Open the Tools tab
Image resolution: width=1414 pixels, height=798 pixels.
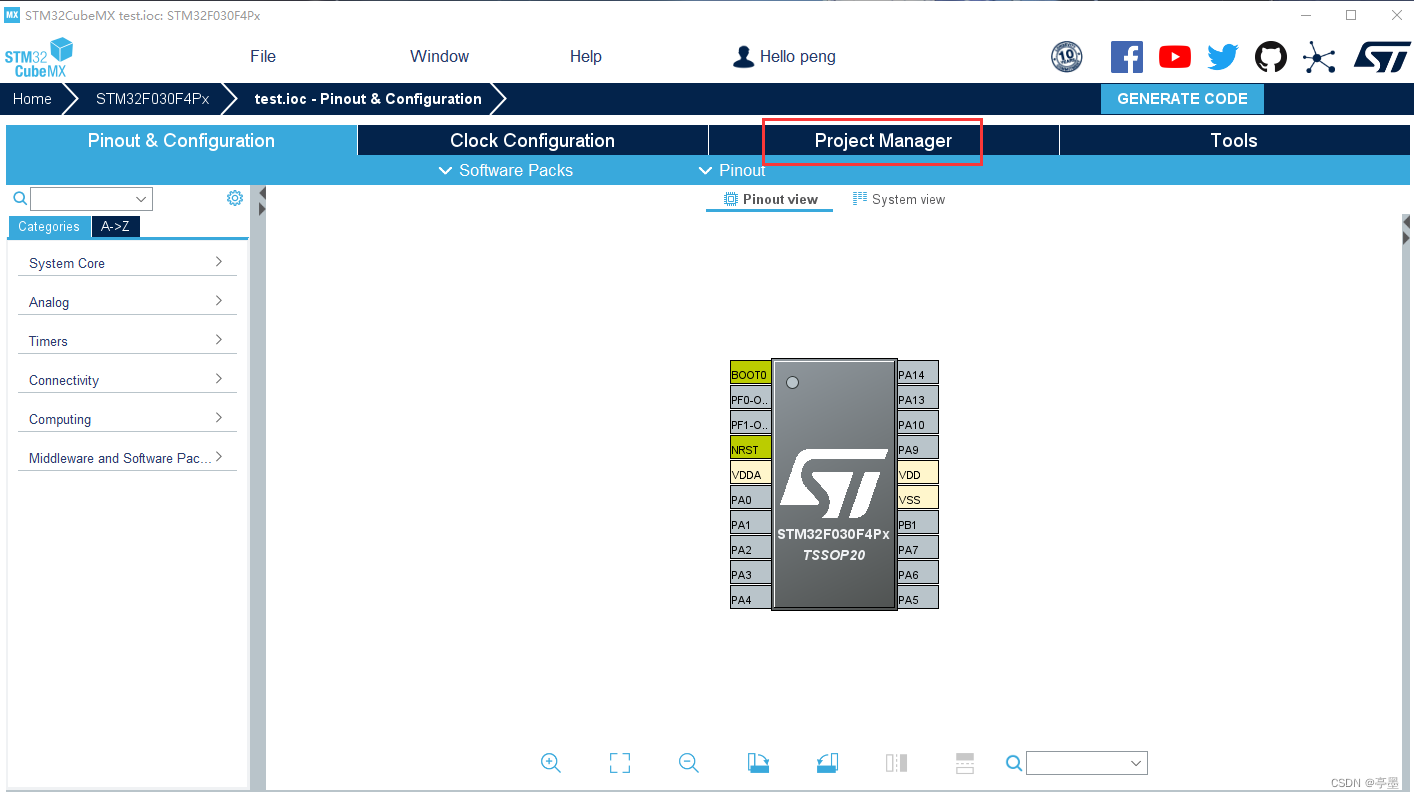pyautogui.click(x=1234, y=141)
